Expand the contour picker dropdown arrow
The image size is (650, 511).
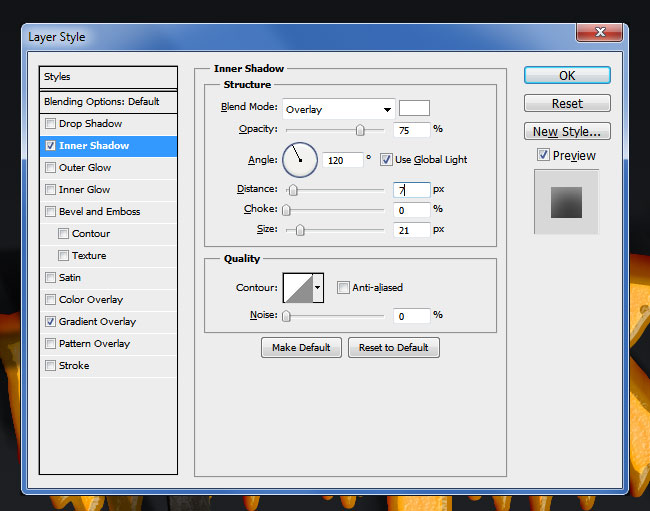click(x=319, y=288)
